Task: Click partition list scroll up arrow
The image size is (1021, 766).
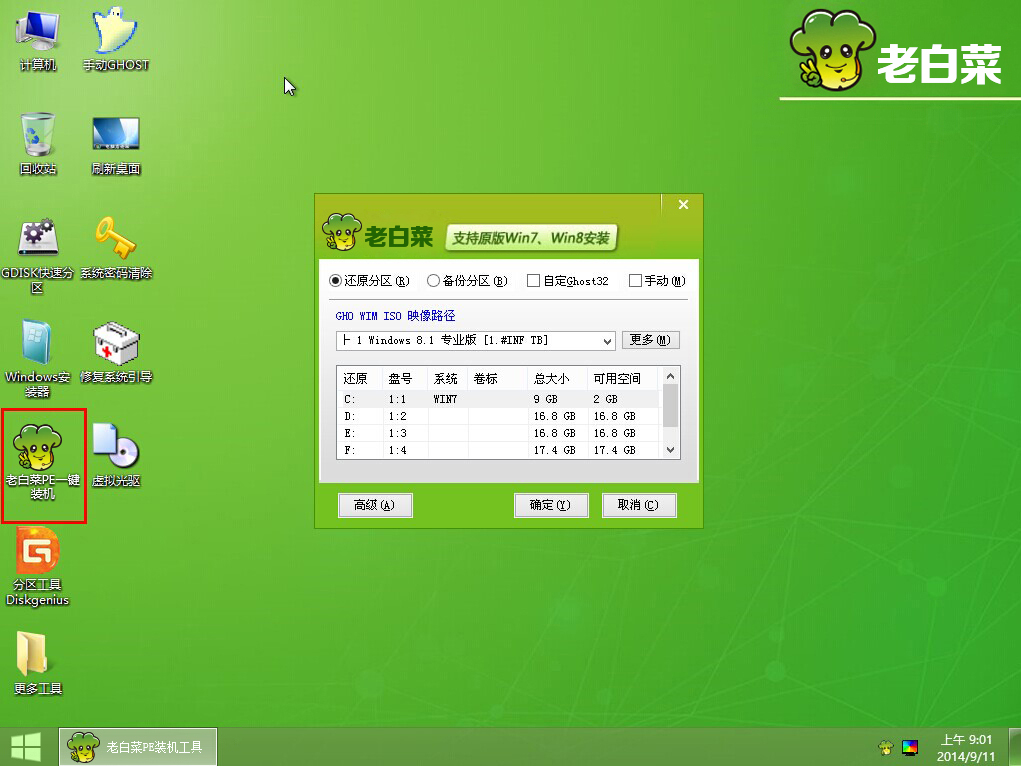Action: tap(670, 376)
